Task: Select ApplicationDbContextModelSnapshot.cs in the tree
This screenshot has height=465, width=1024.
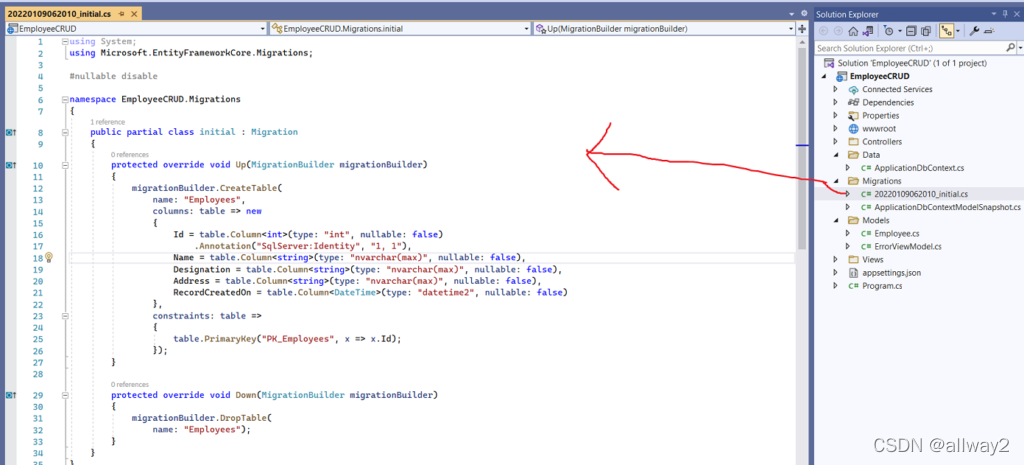Action: [x=947, y=207]
